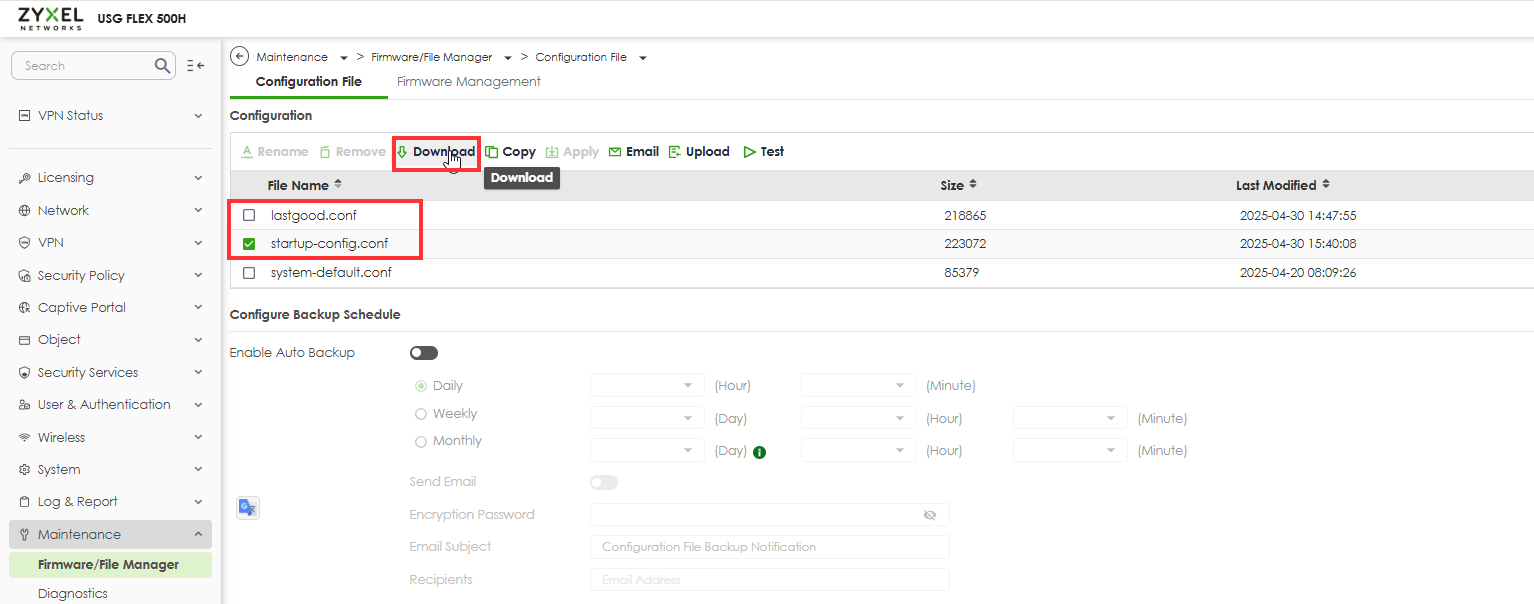Click the Email envelope icon
Viewport: 1534px width, 604px height.
click(x=615, y=152)
